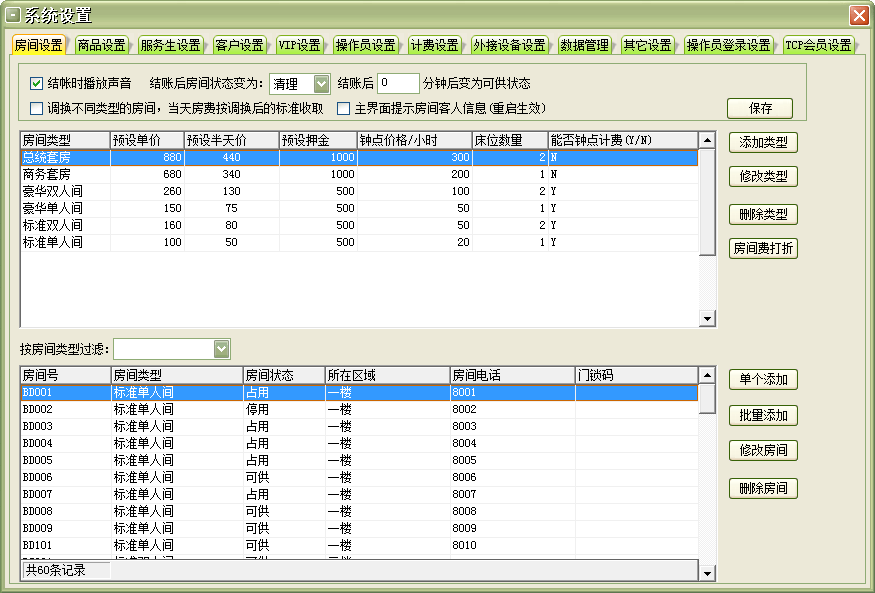Open 结账后房间状态 dropdown showing 清理
The width and height of the screenshot is (875, 593).
pyautogui.click(x=321, y=84)
